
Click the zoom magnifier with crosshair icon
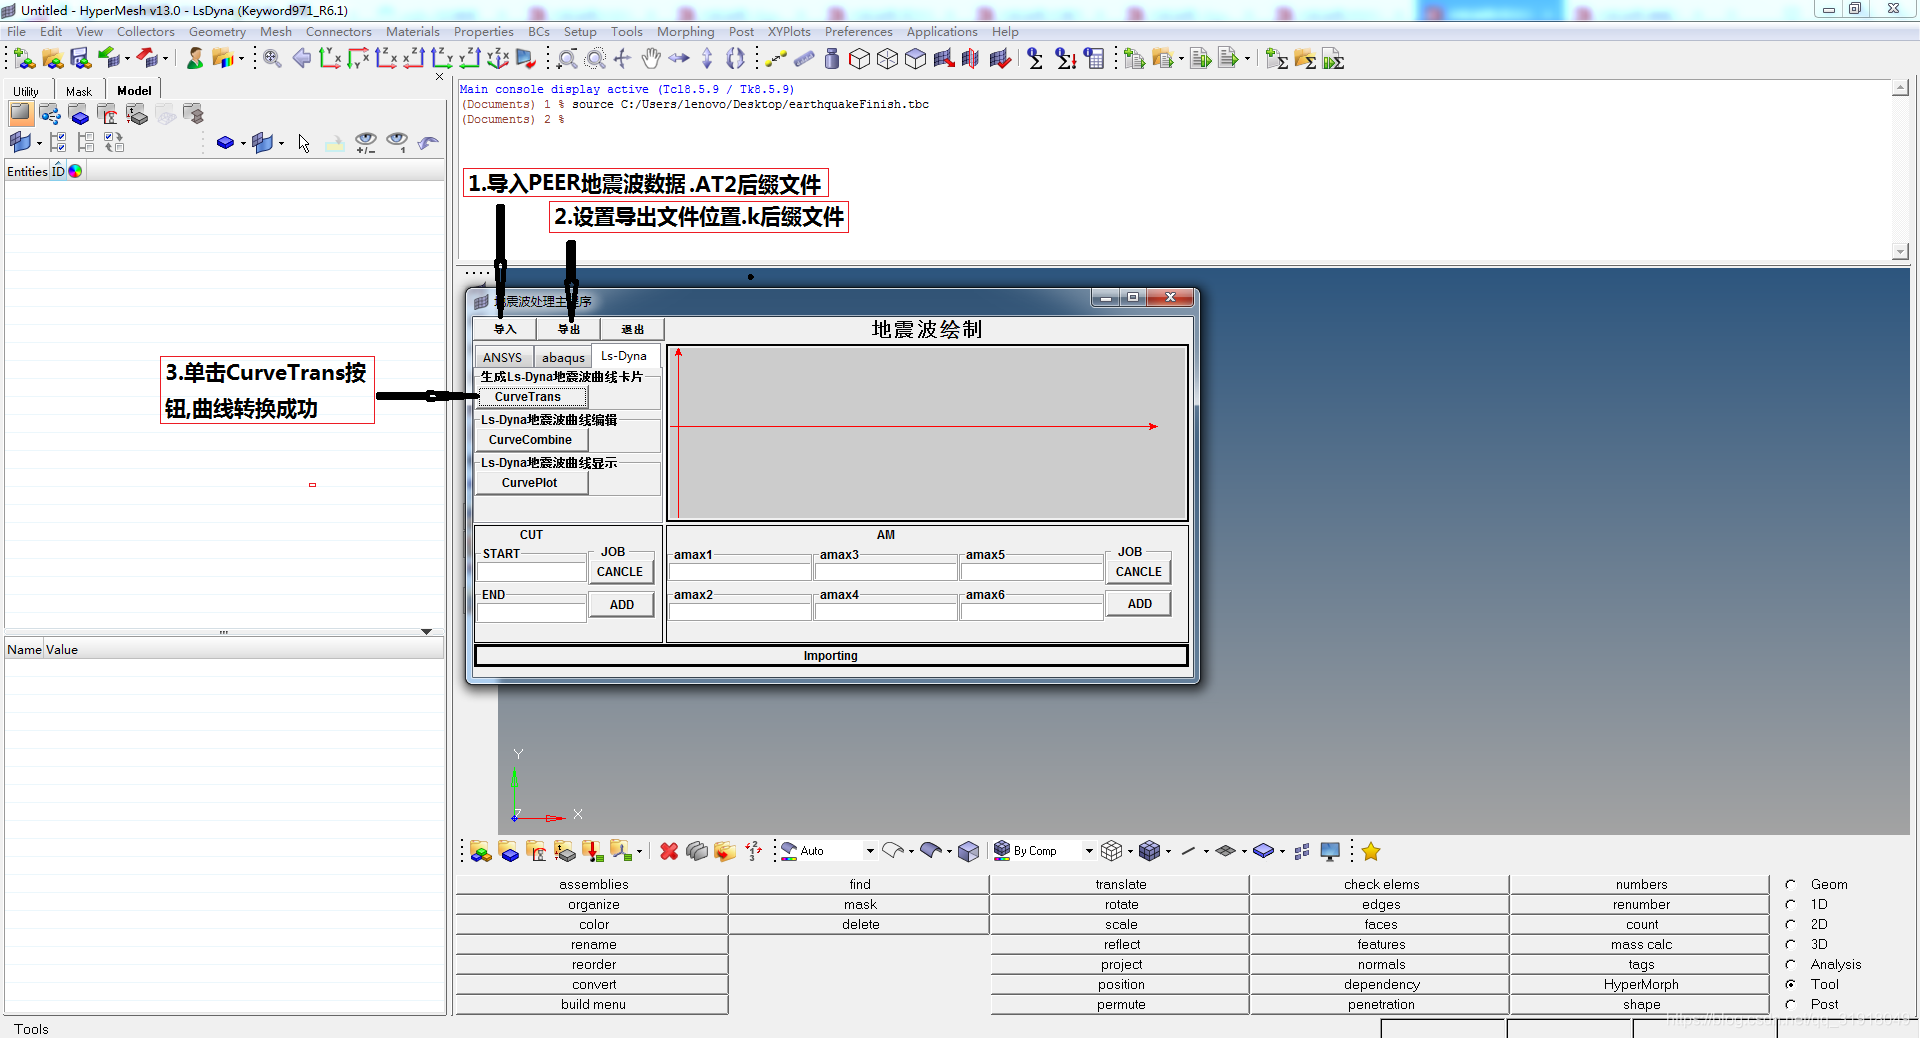coord(272,59)
